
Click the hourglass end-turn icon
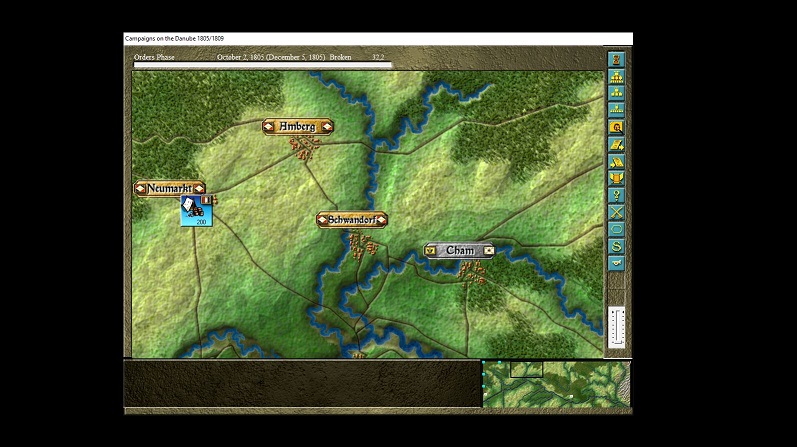tap(616, 59)
